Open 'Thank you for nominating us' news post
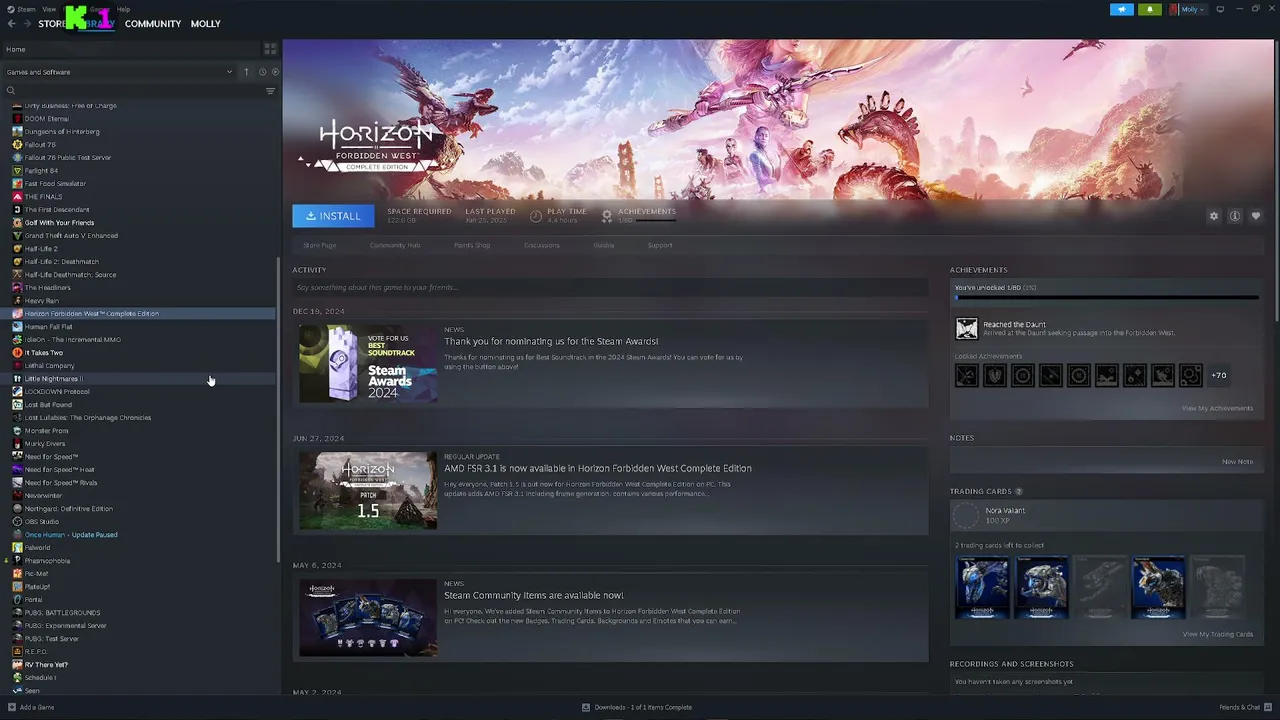1280x720 pixels. pos(551,341)
